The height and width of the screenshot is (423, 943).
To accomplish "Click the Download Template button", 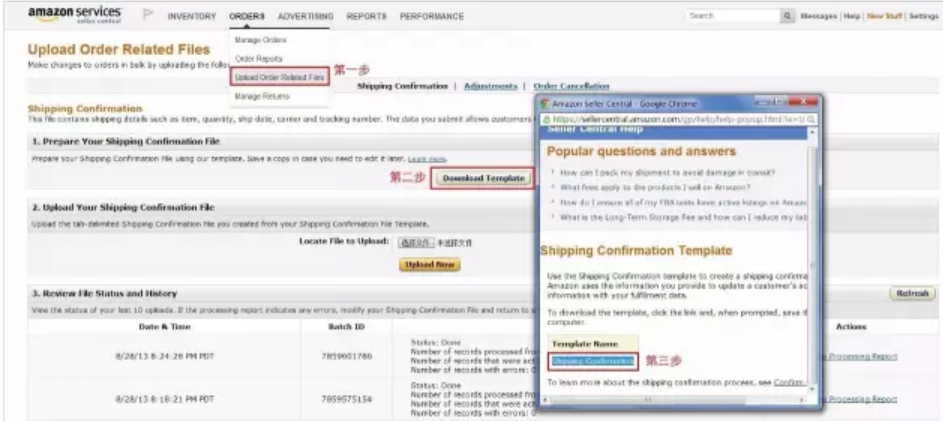I will click(484, 179).
